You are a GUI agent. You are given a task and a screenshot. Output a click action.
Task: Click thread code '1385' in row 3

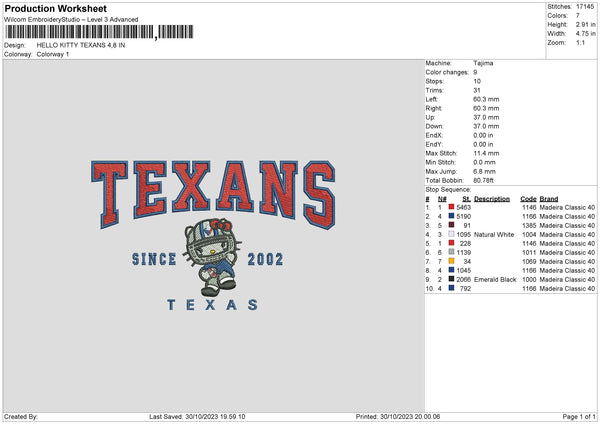529,225
